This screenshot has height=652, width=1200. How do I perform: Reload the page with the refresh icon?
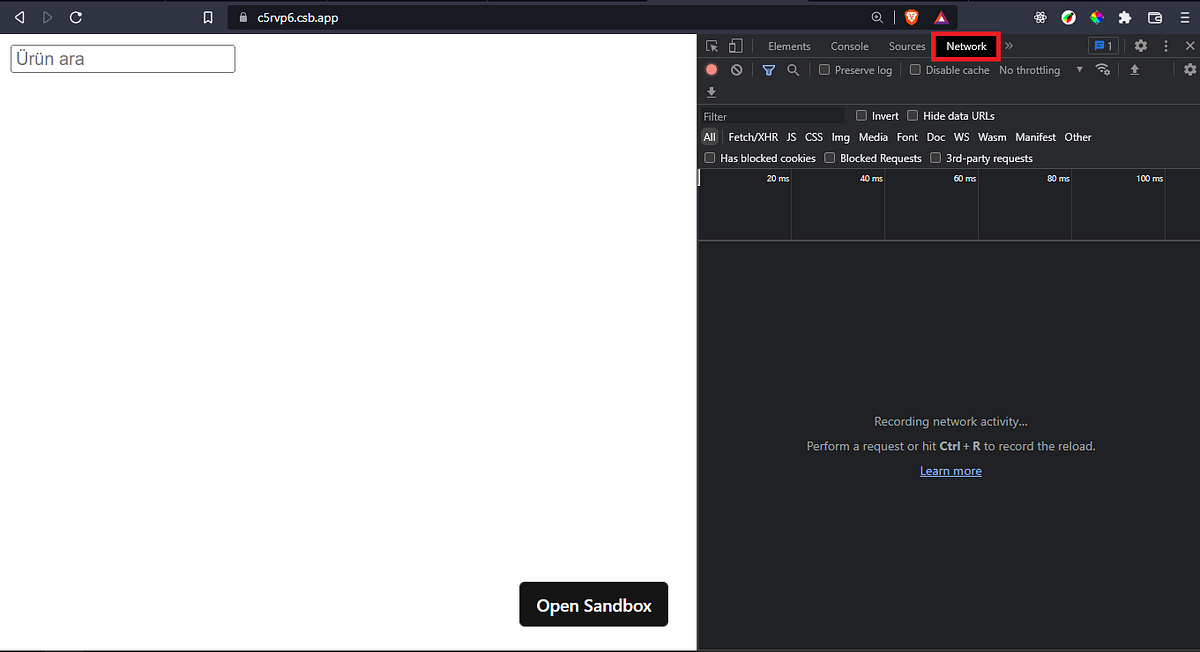tap(76, 17)
